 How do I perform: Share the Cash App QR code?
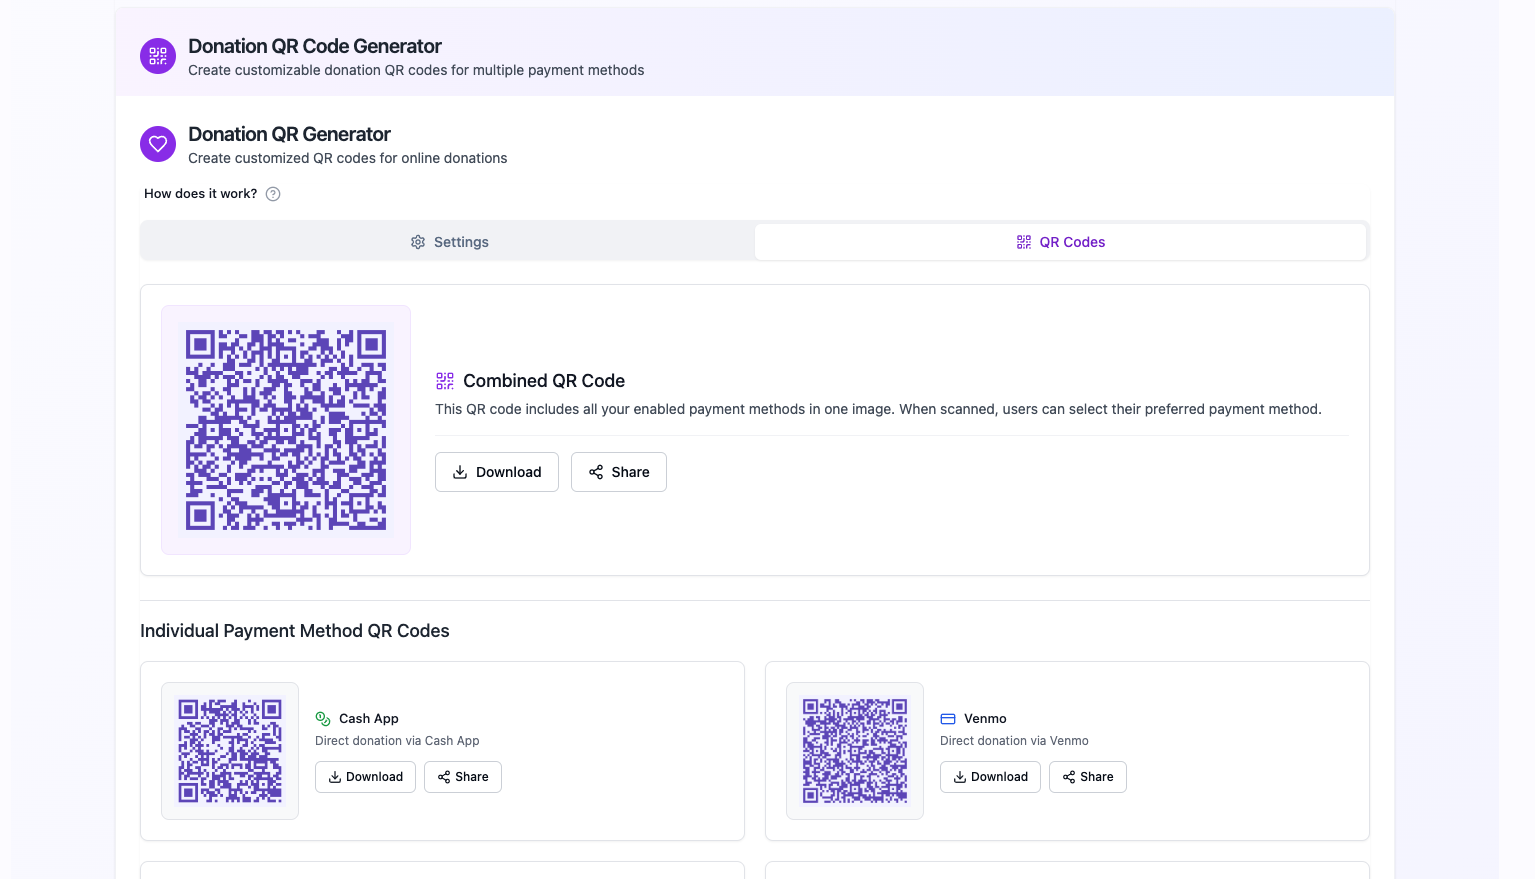click(x=462, y=777)
